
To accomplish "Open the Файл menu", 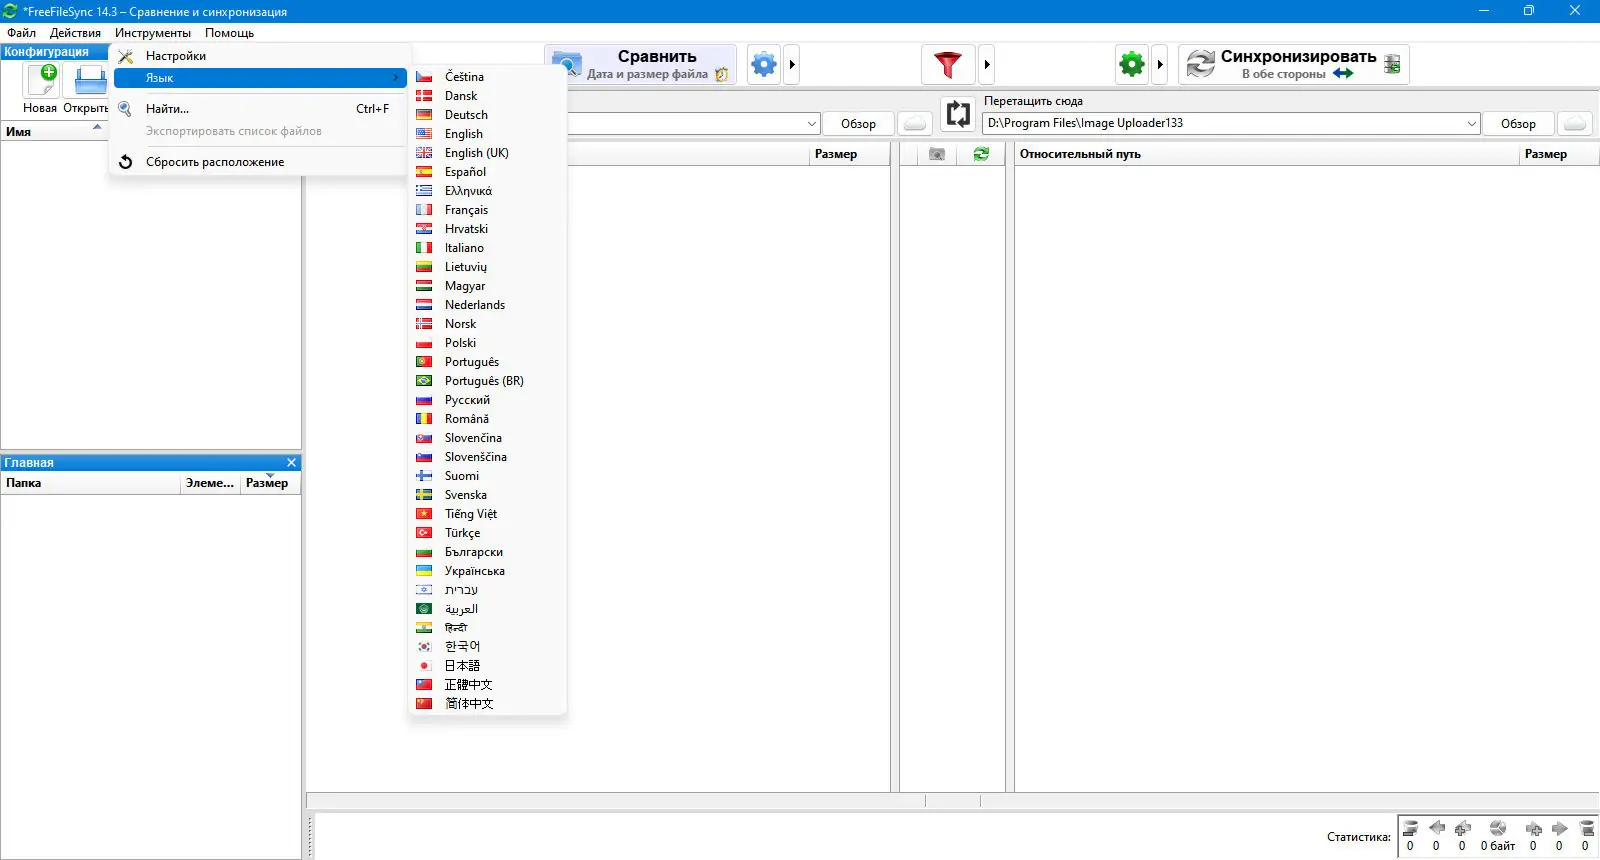I will click(22, 33).
